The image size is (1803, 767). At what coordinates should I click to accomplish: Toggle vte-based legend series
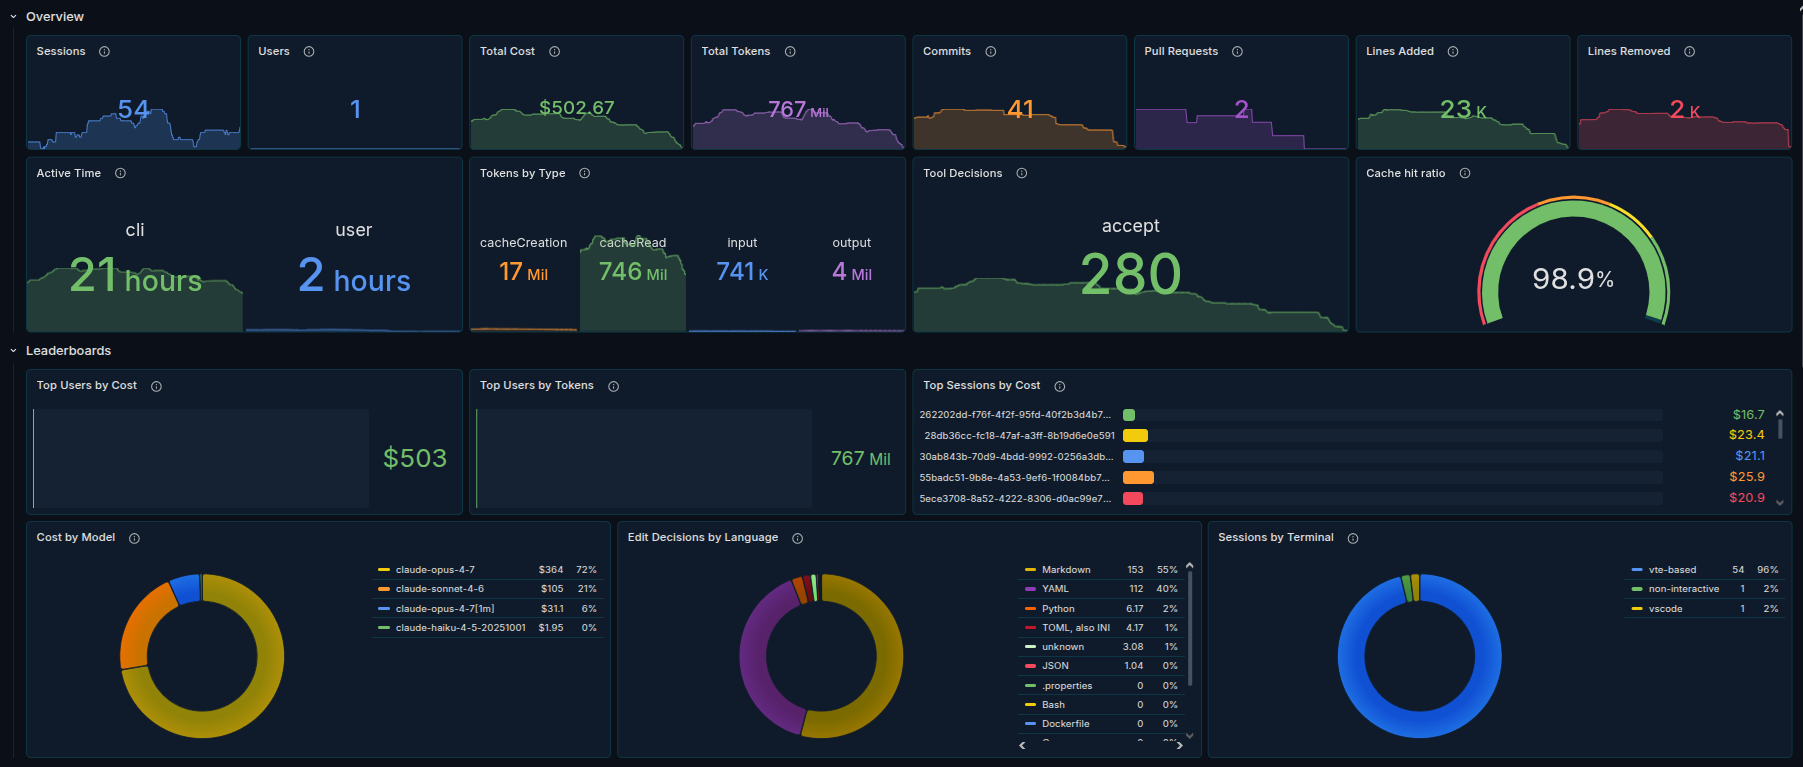click(1672, 570)
